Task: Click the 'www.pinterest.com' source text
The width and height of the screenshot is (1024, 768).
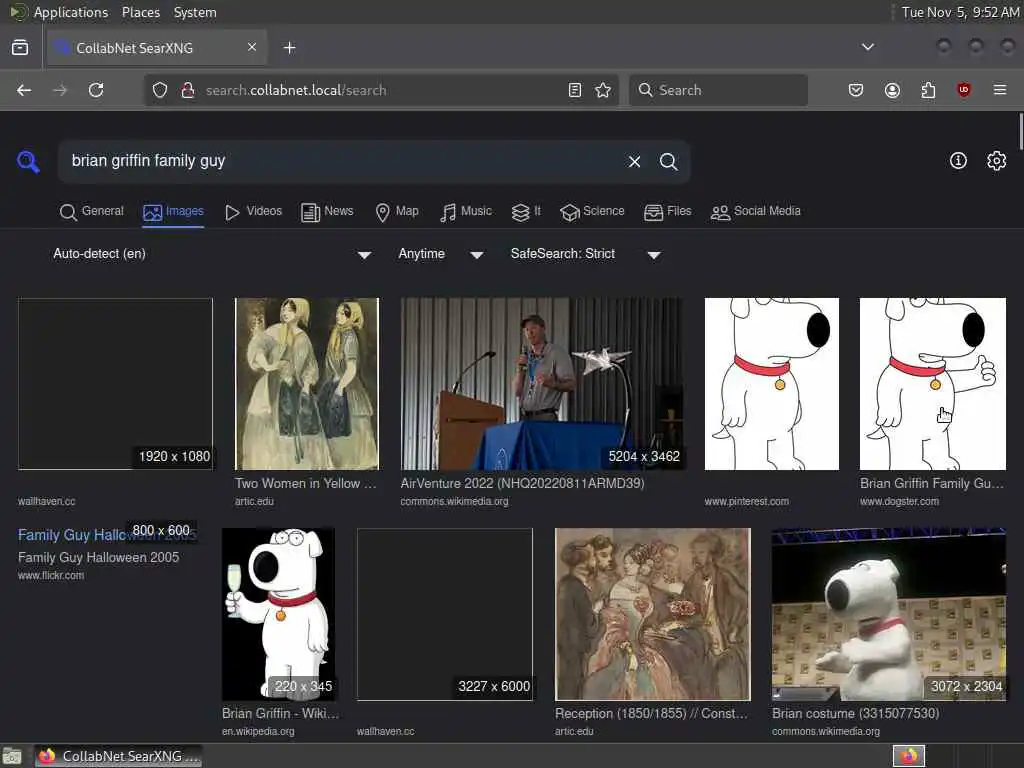Action: tap(746, 502)
